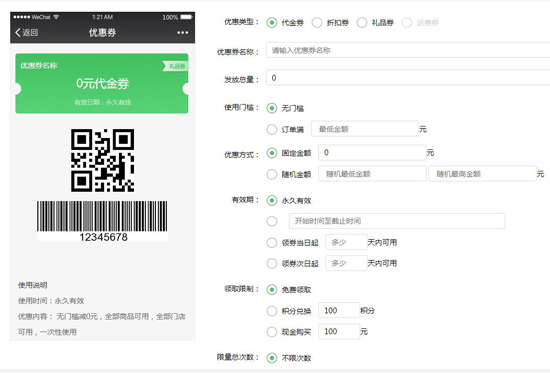The image size is (550, 373).
Task: Click the QR code in the coupon preview
Action: [102, 160]
